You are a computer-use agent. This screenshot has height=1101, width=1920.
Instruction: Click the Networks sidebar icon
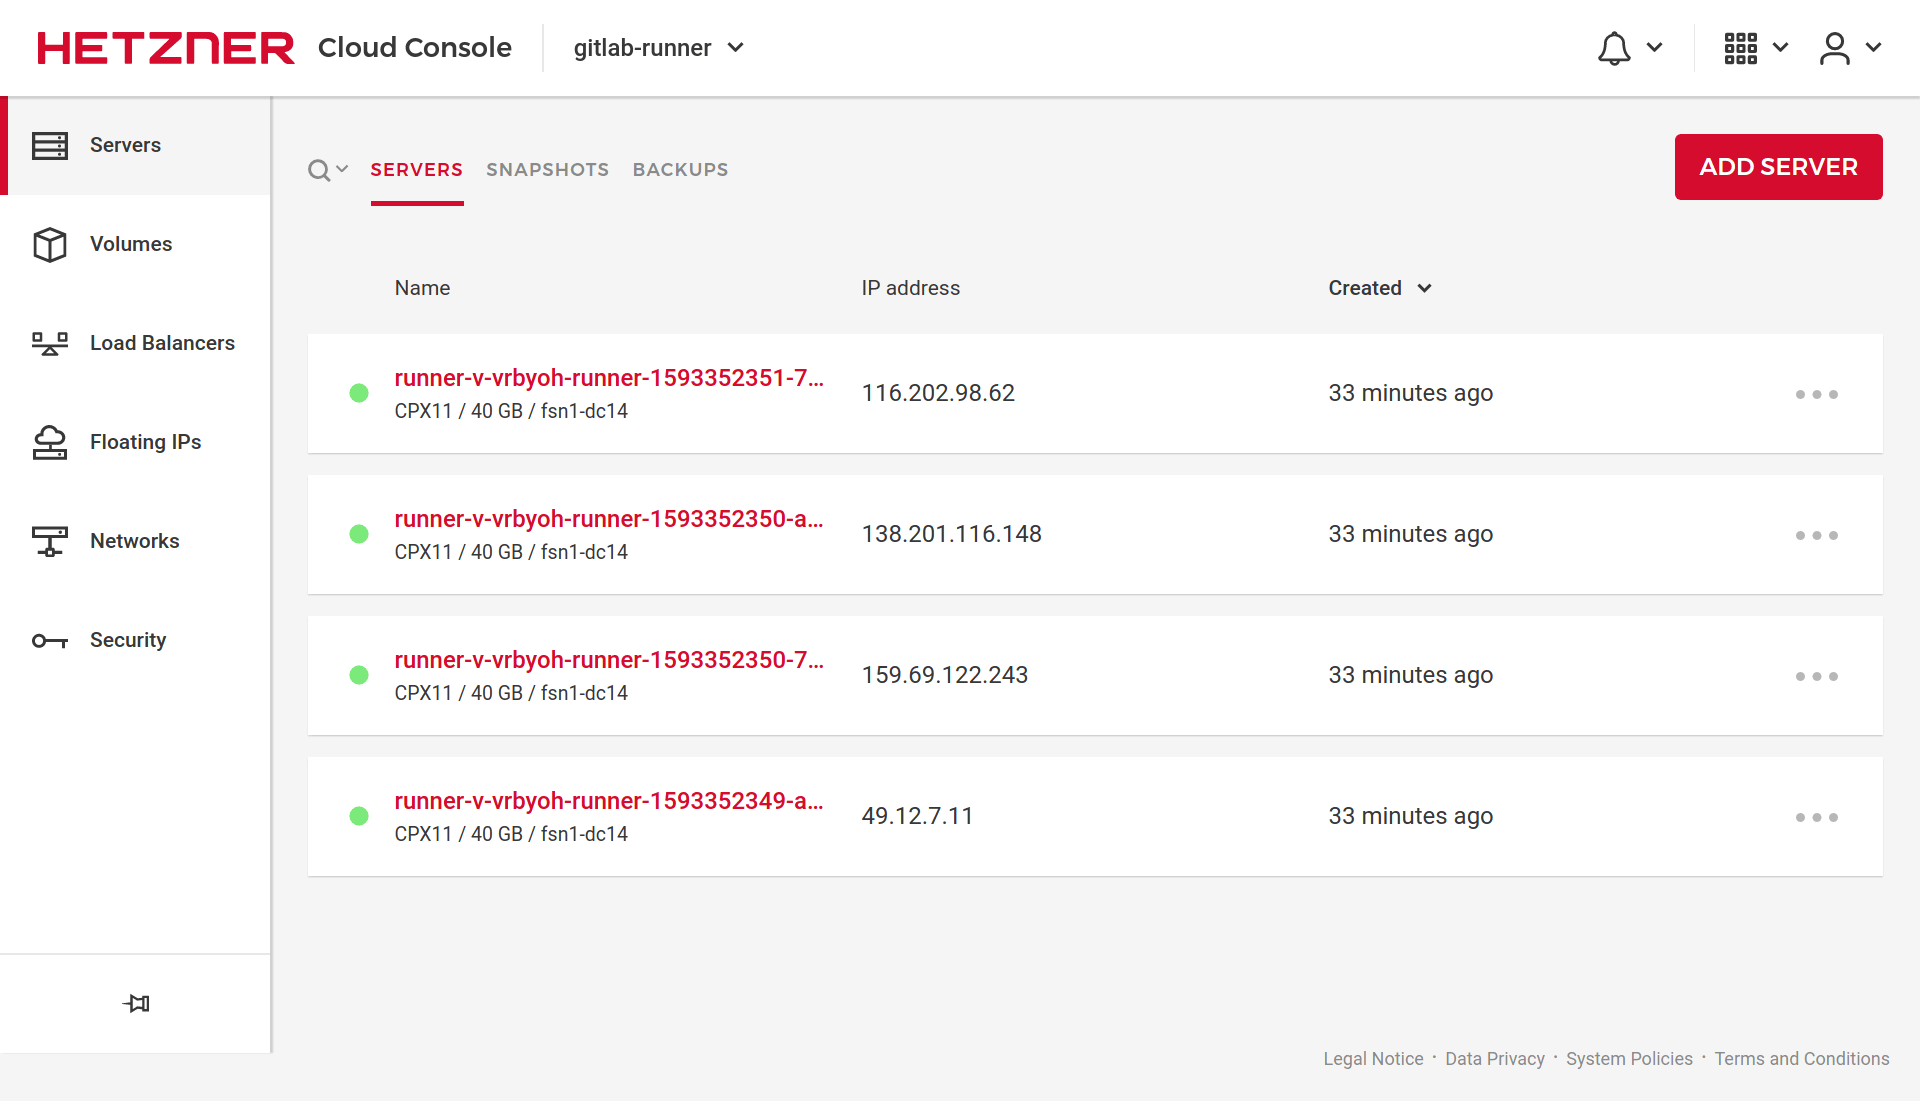tap(49, 542)
